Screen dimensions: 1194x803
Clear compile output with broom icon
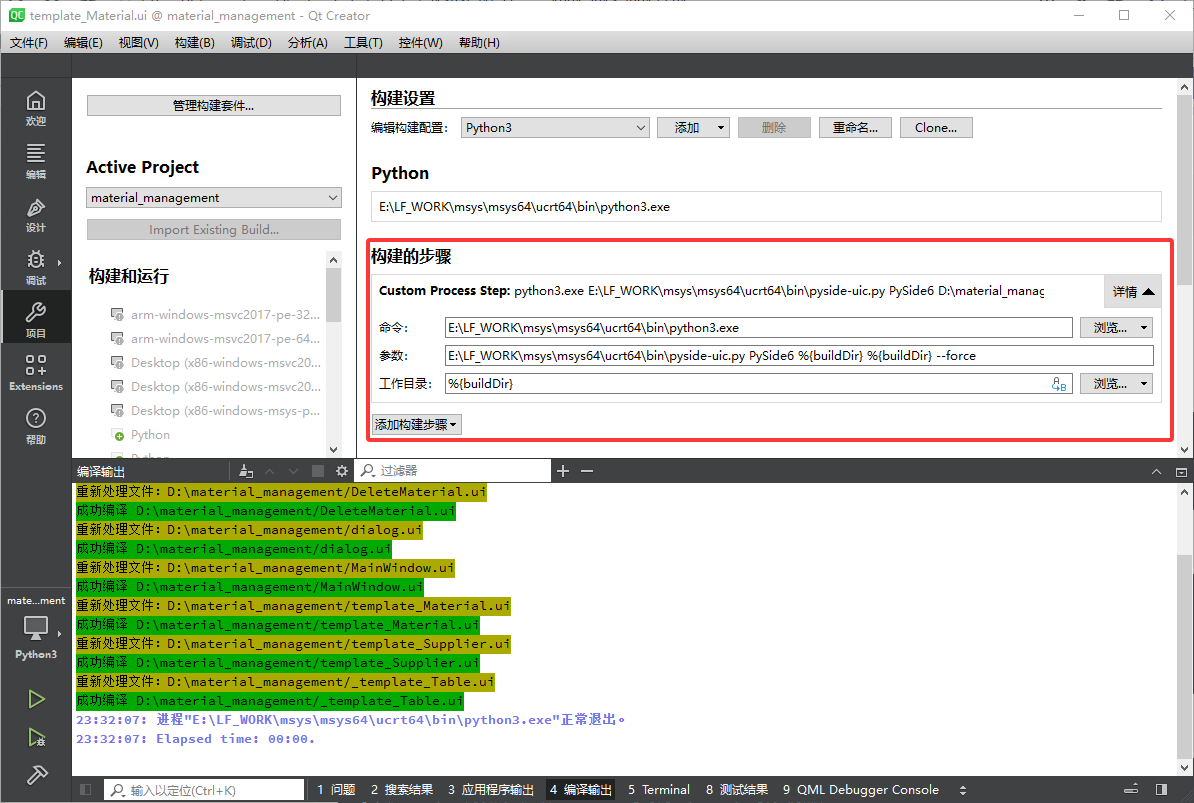245,471
